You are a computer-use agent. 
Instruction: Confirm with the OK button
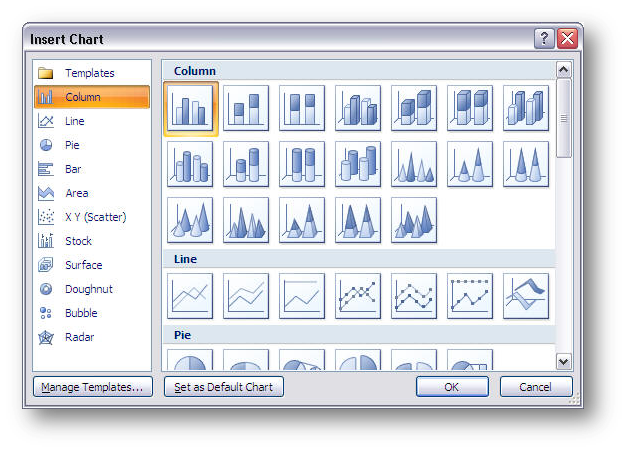coord(452,387)
